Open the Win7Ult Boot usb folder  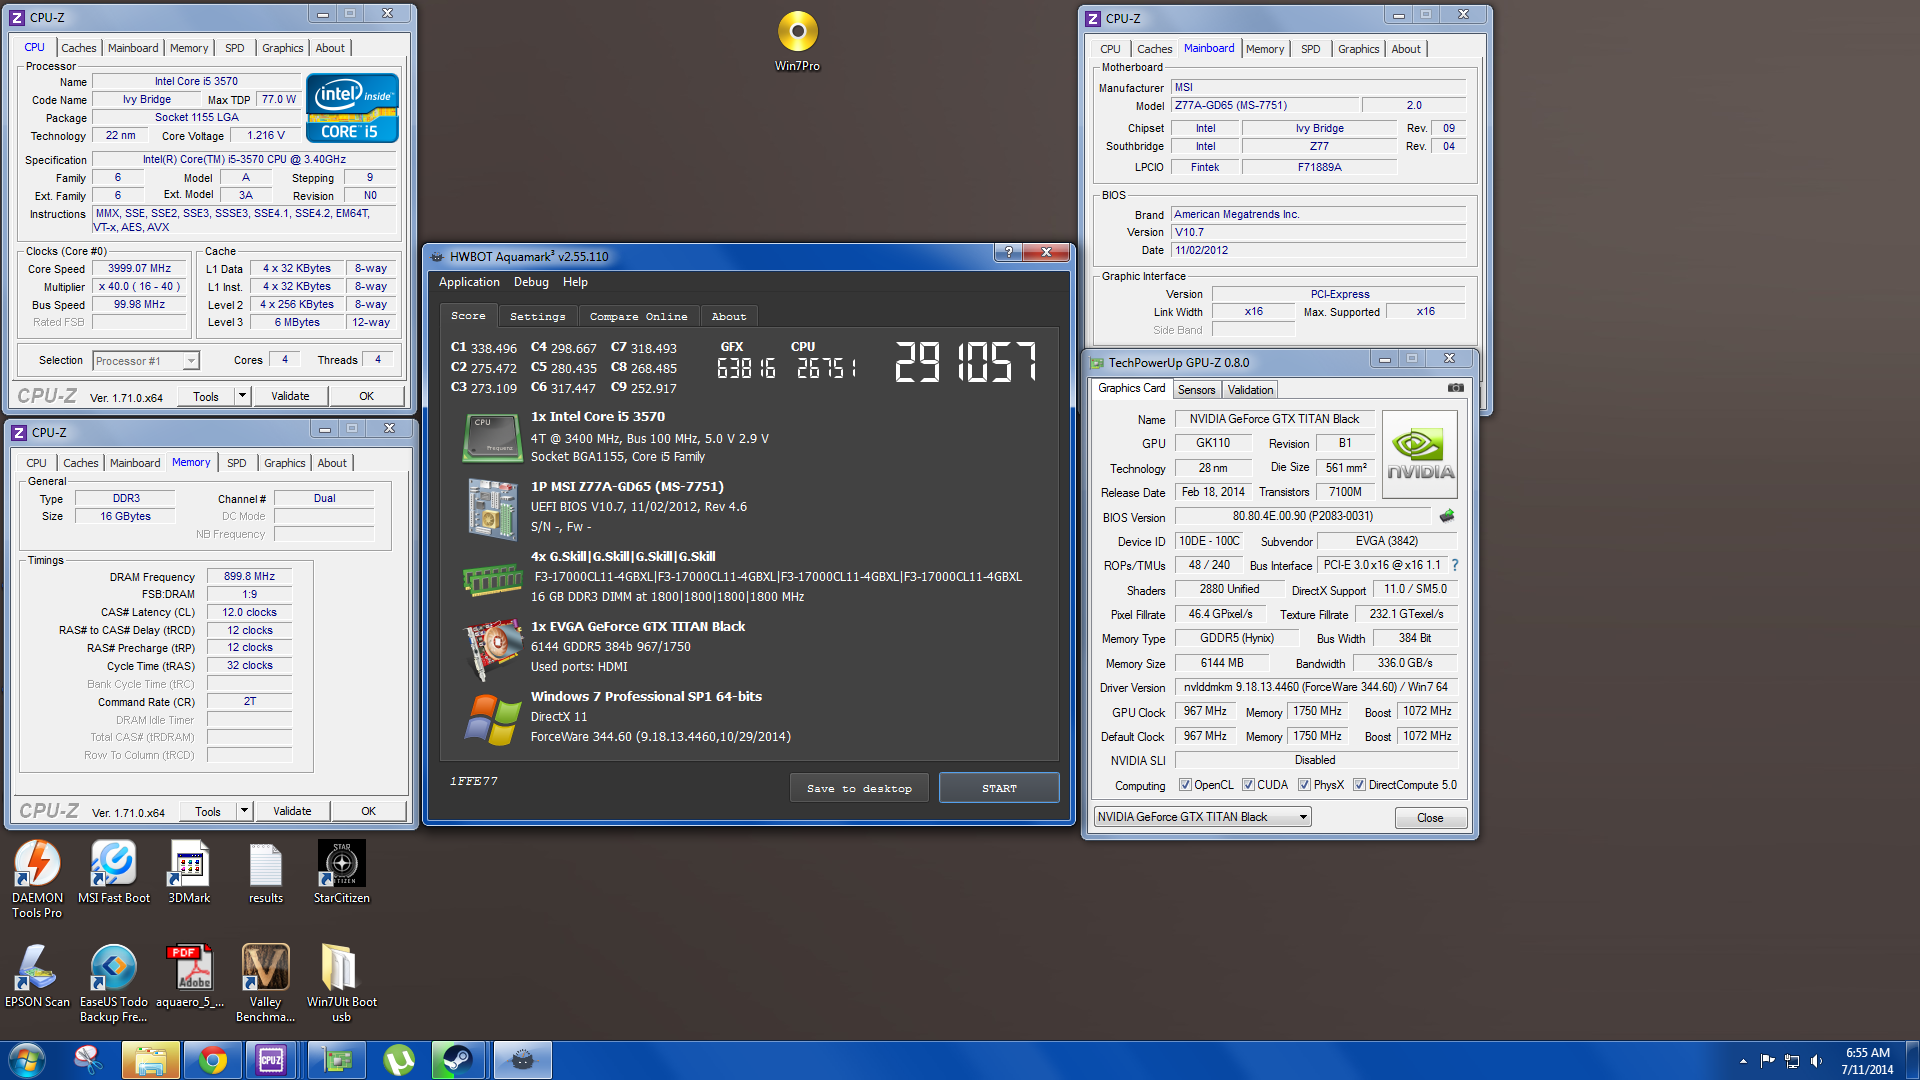point(342,983)
